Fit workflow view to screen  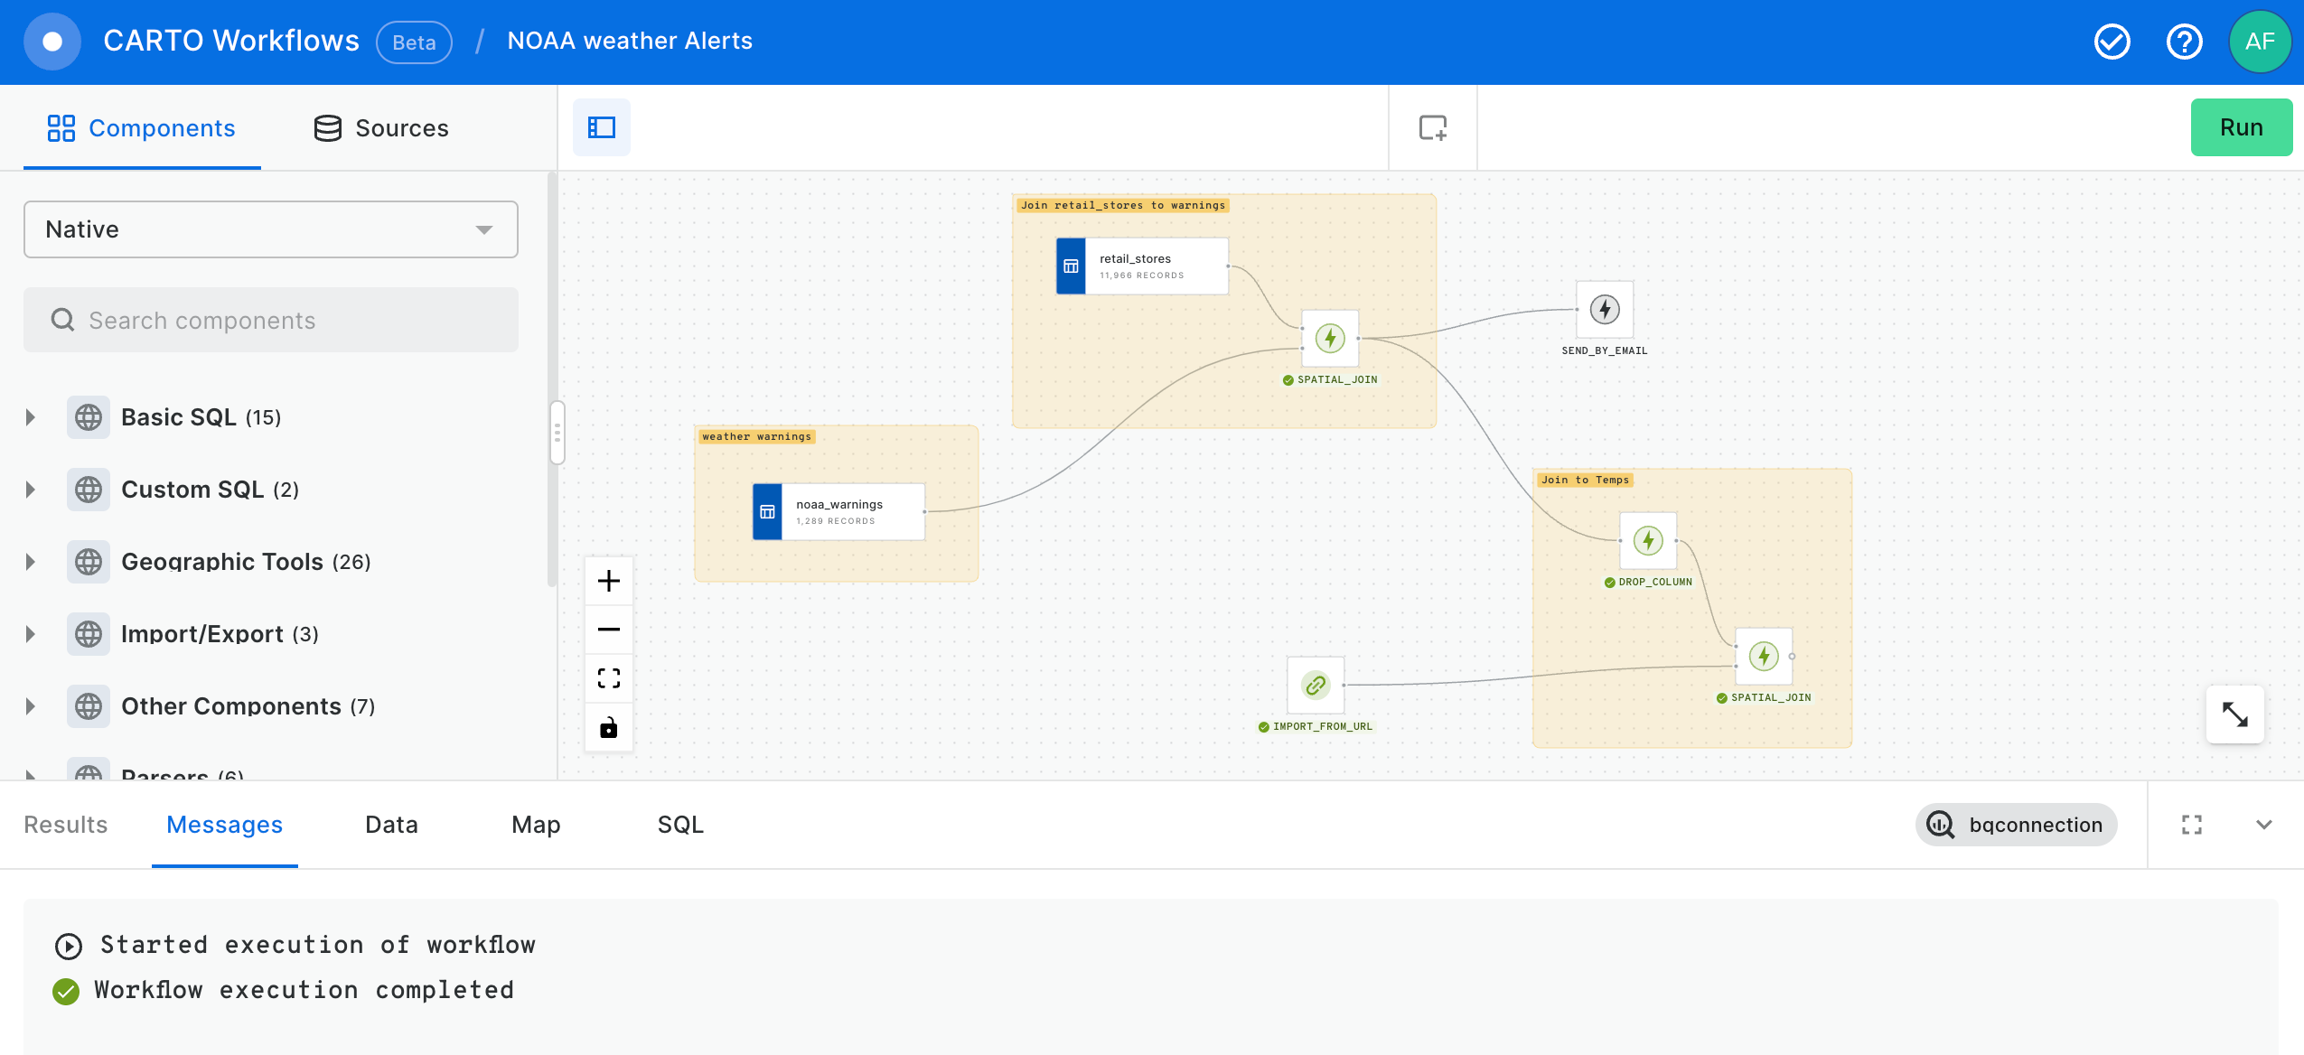pos(608,679)
